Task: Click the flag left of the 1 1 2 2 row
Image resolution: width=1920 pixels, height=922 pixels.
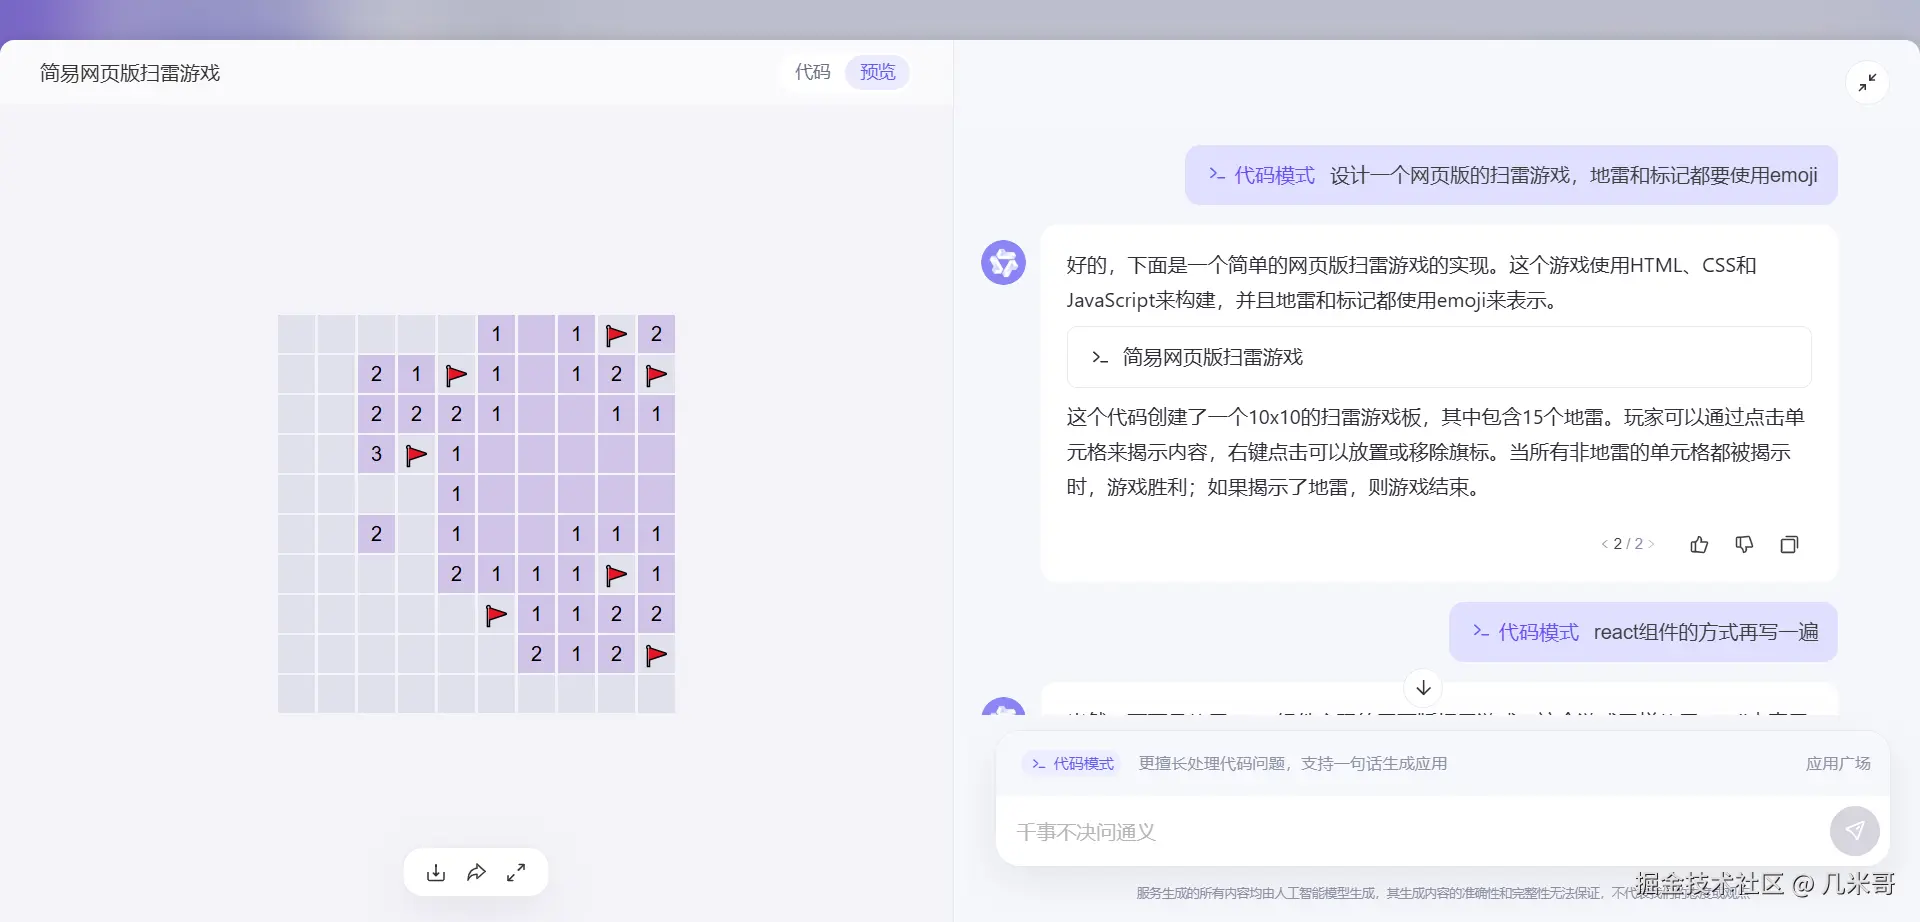Action: [496, 615]
